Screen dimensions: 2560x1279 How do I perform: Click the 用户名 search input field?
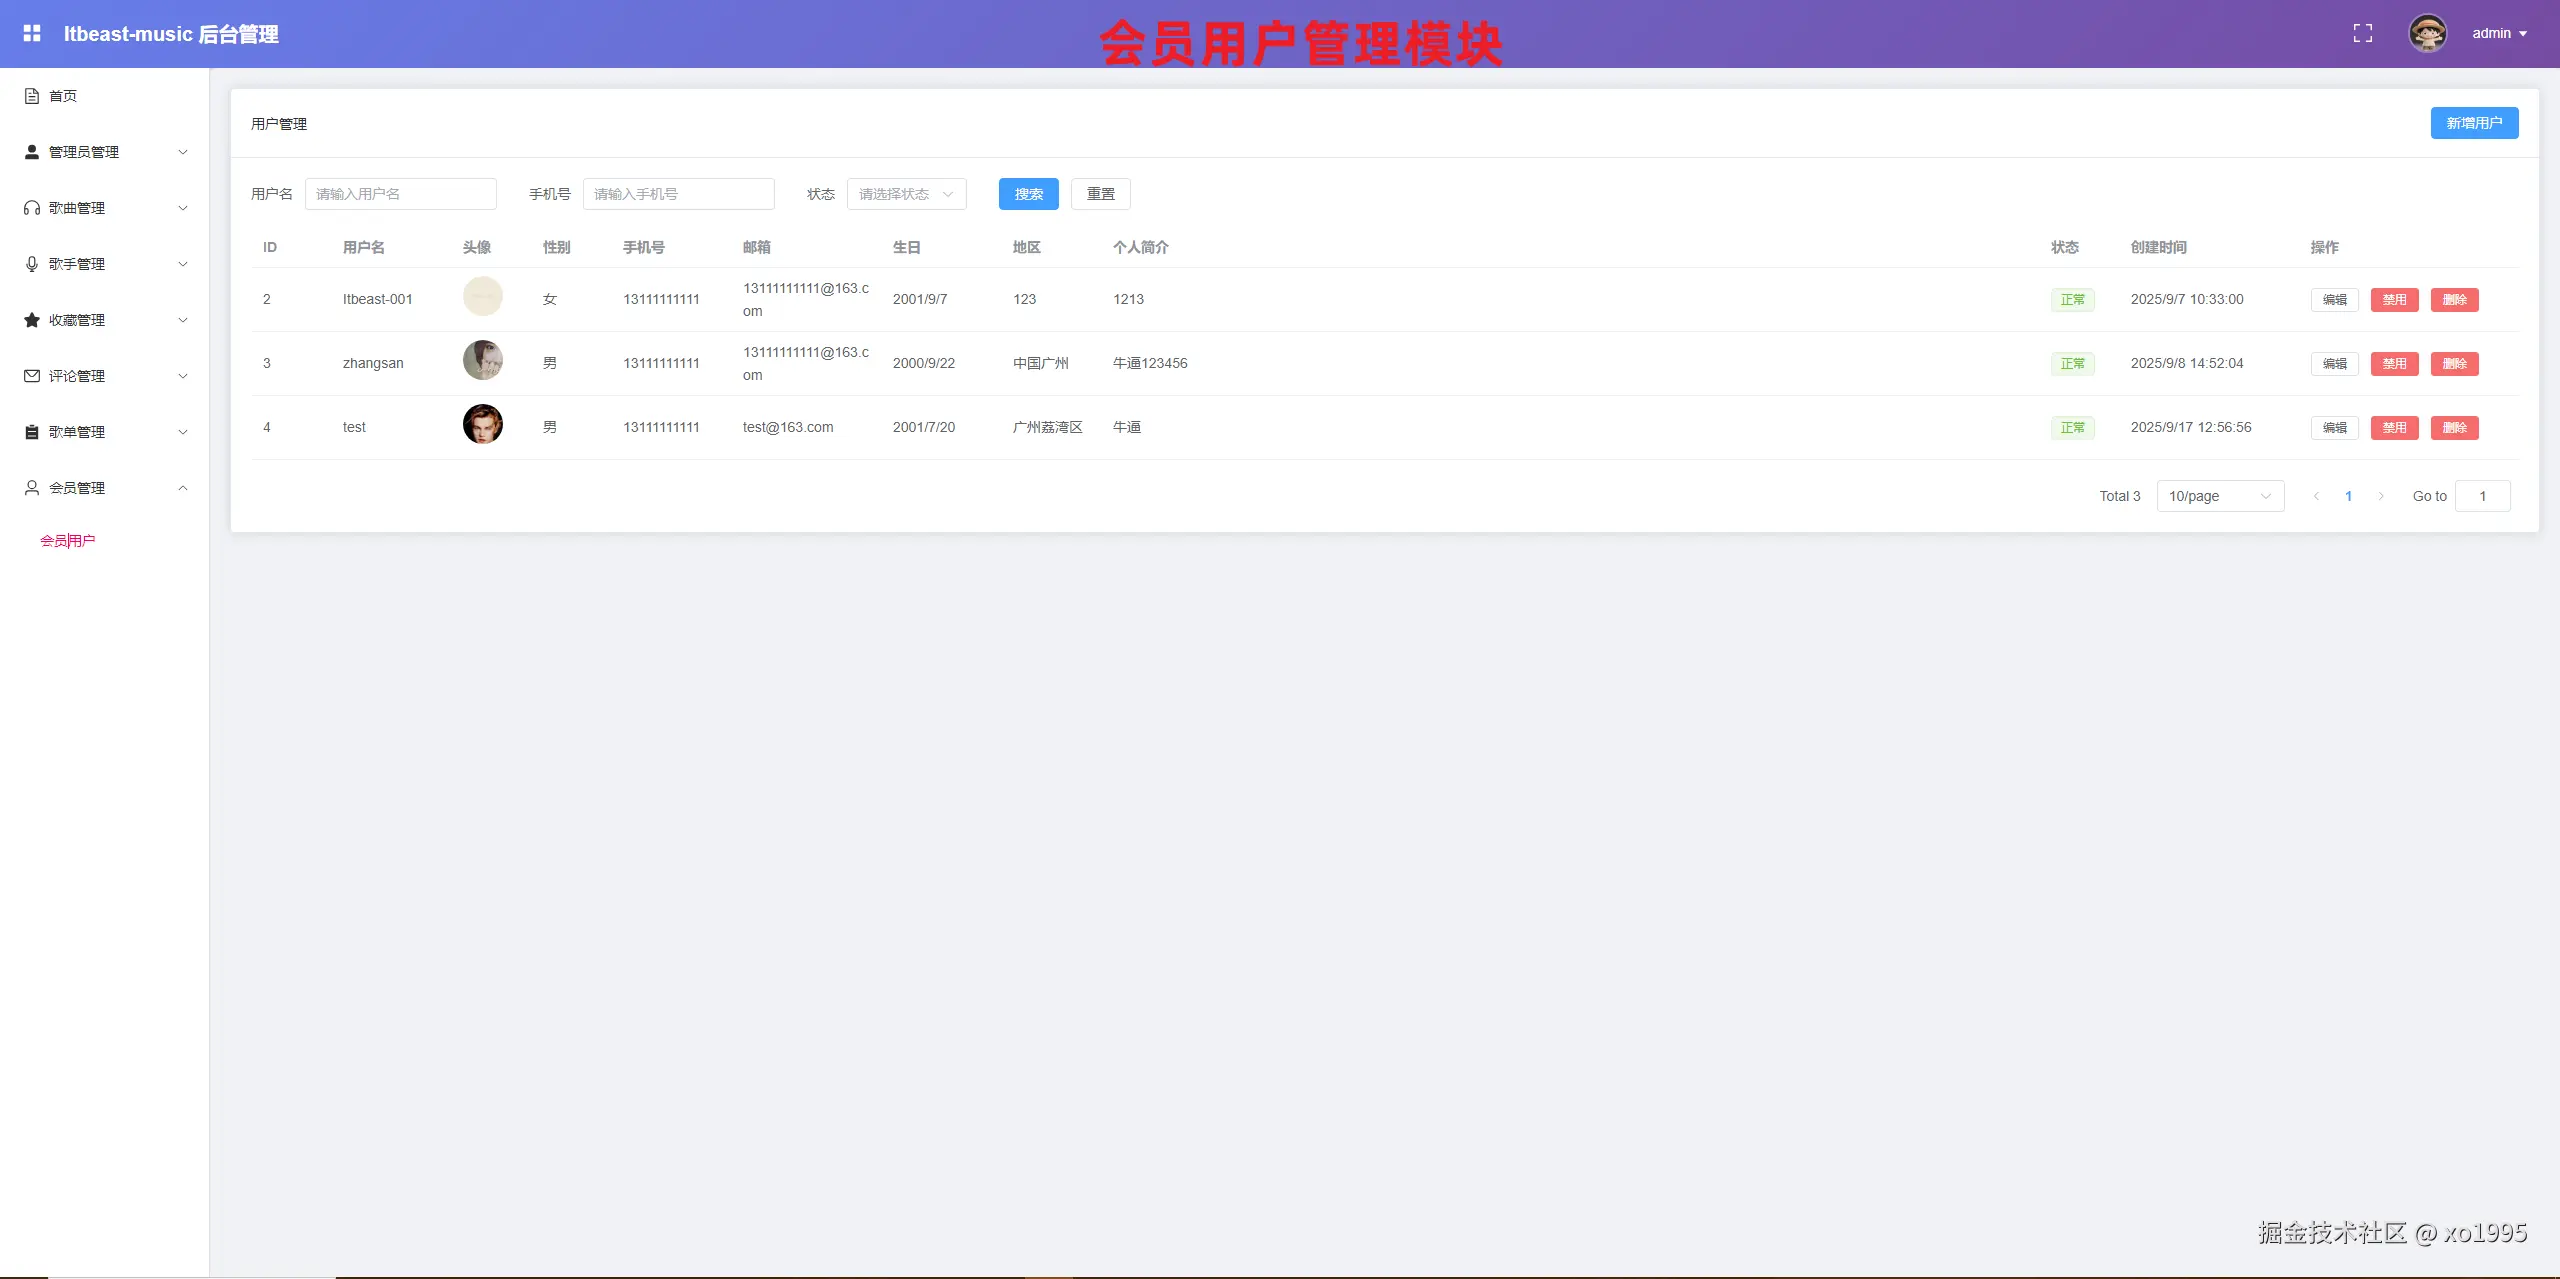click(400, 194)
